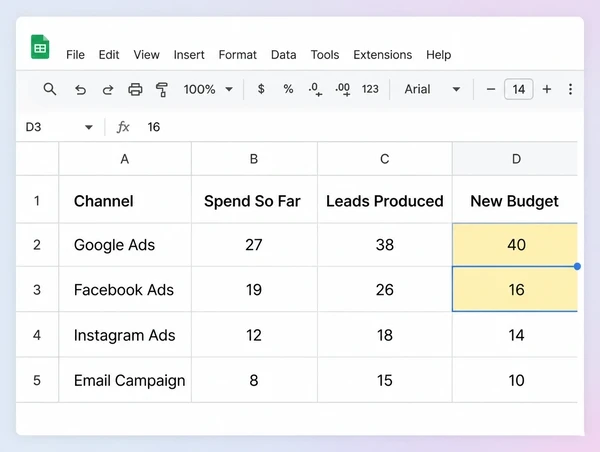Select cell with leads value 26
Viewport: 600px width, 452px height.
click(x=385, y=289)
